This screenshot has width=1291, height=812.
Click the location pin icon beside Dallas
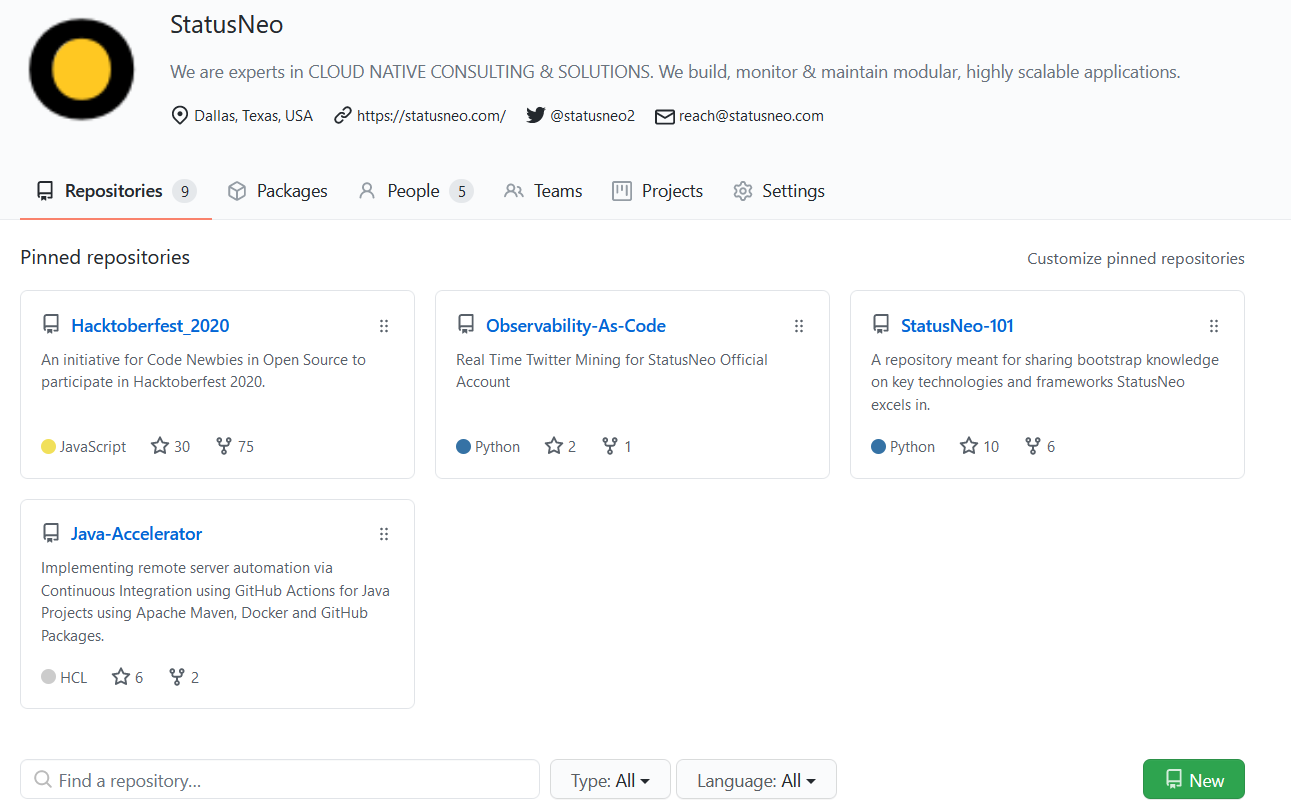point(180,116)
